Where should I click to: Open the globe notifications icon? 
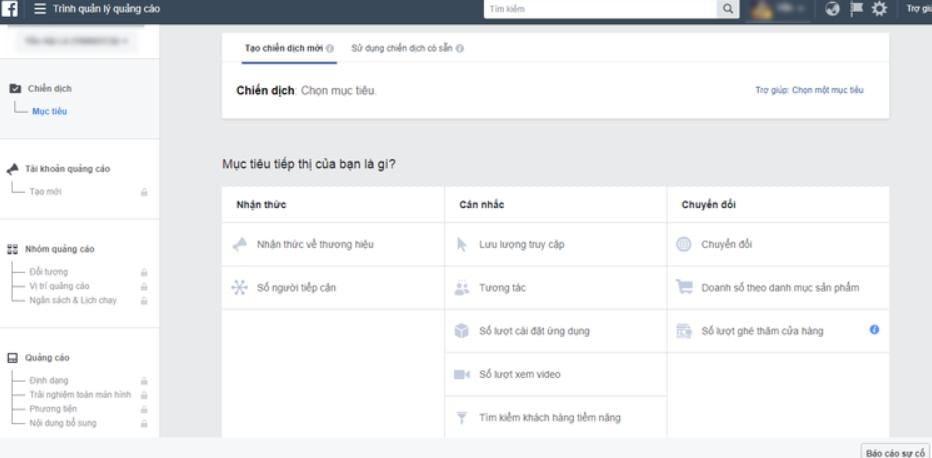833,9
